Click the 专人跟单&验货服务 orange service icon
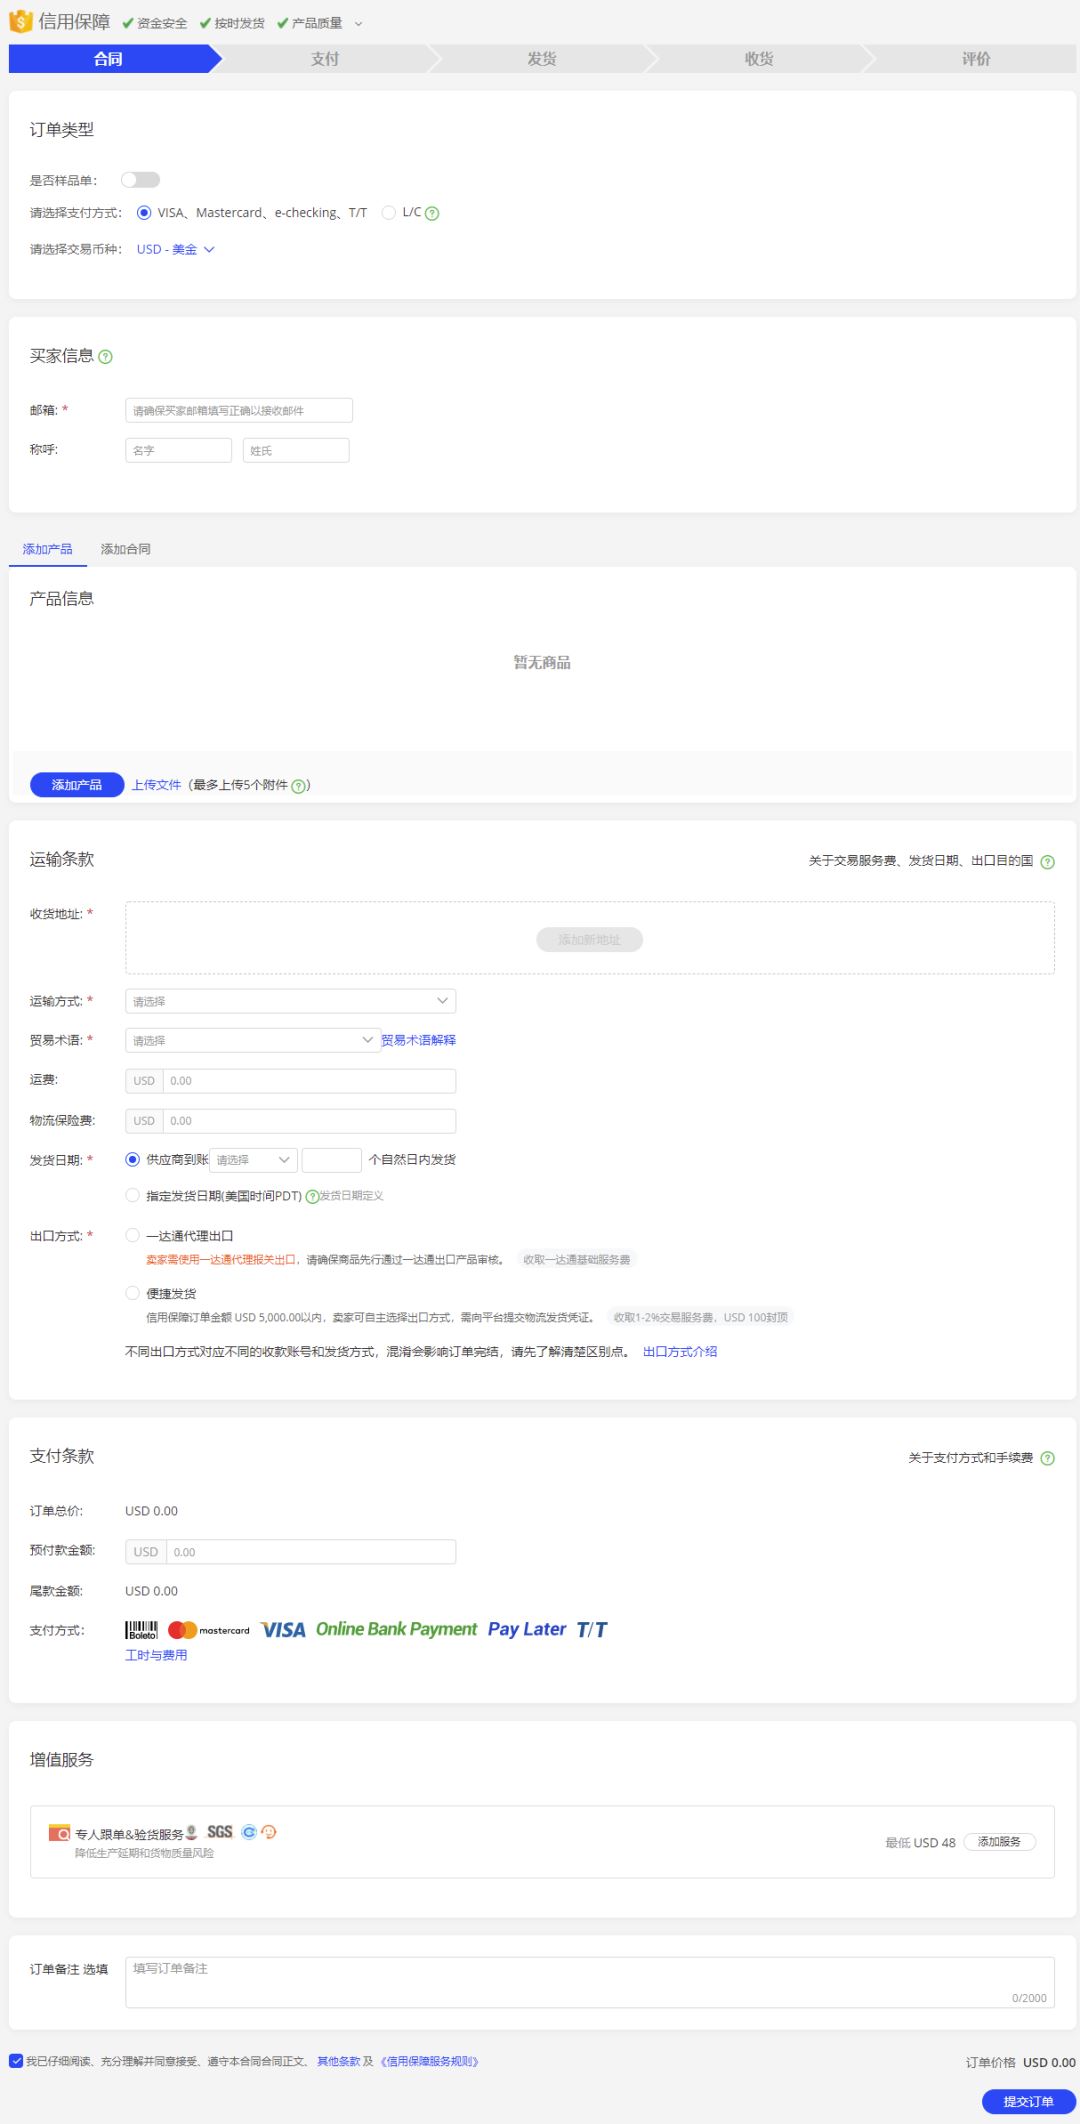 click(59, 1833)
